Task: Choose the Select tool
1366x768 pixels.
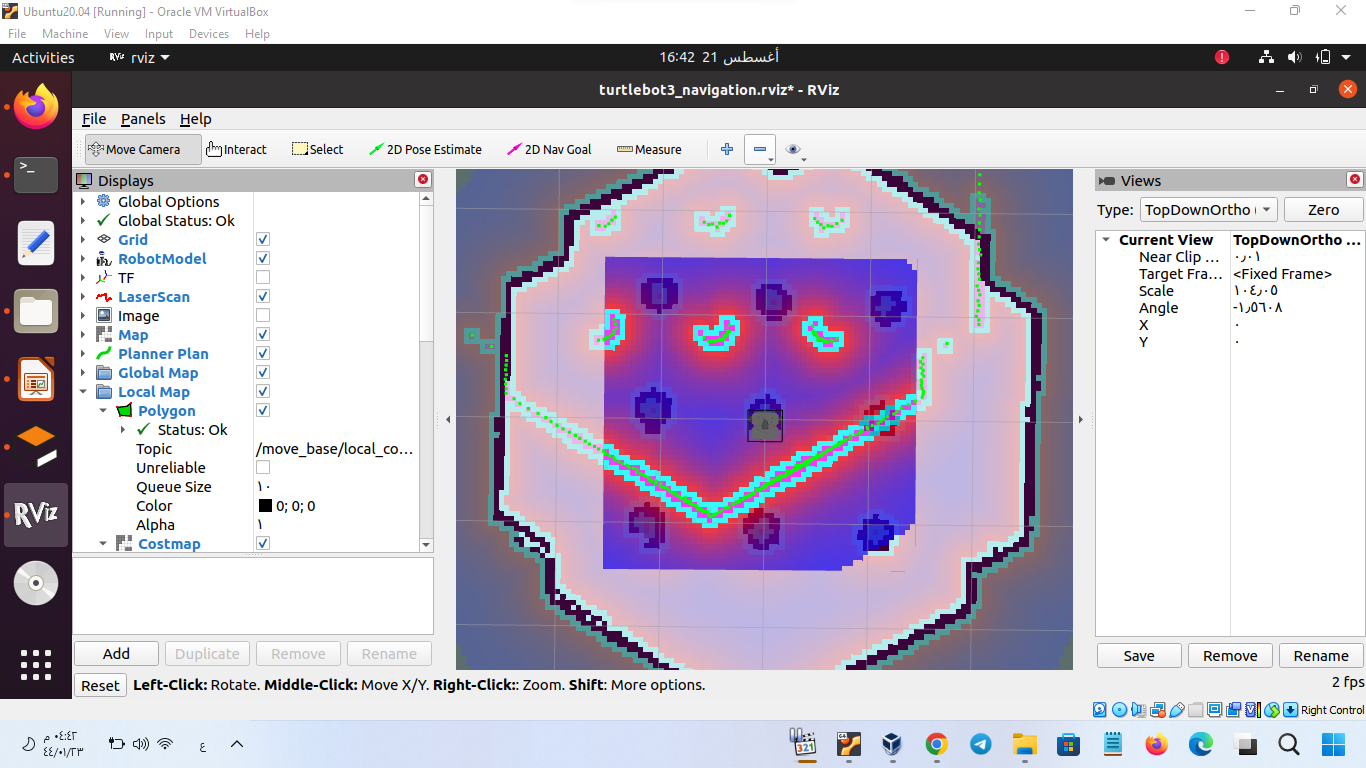Action: pos(317,150)
